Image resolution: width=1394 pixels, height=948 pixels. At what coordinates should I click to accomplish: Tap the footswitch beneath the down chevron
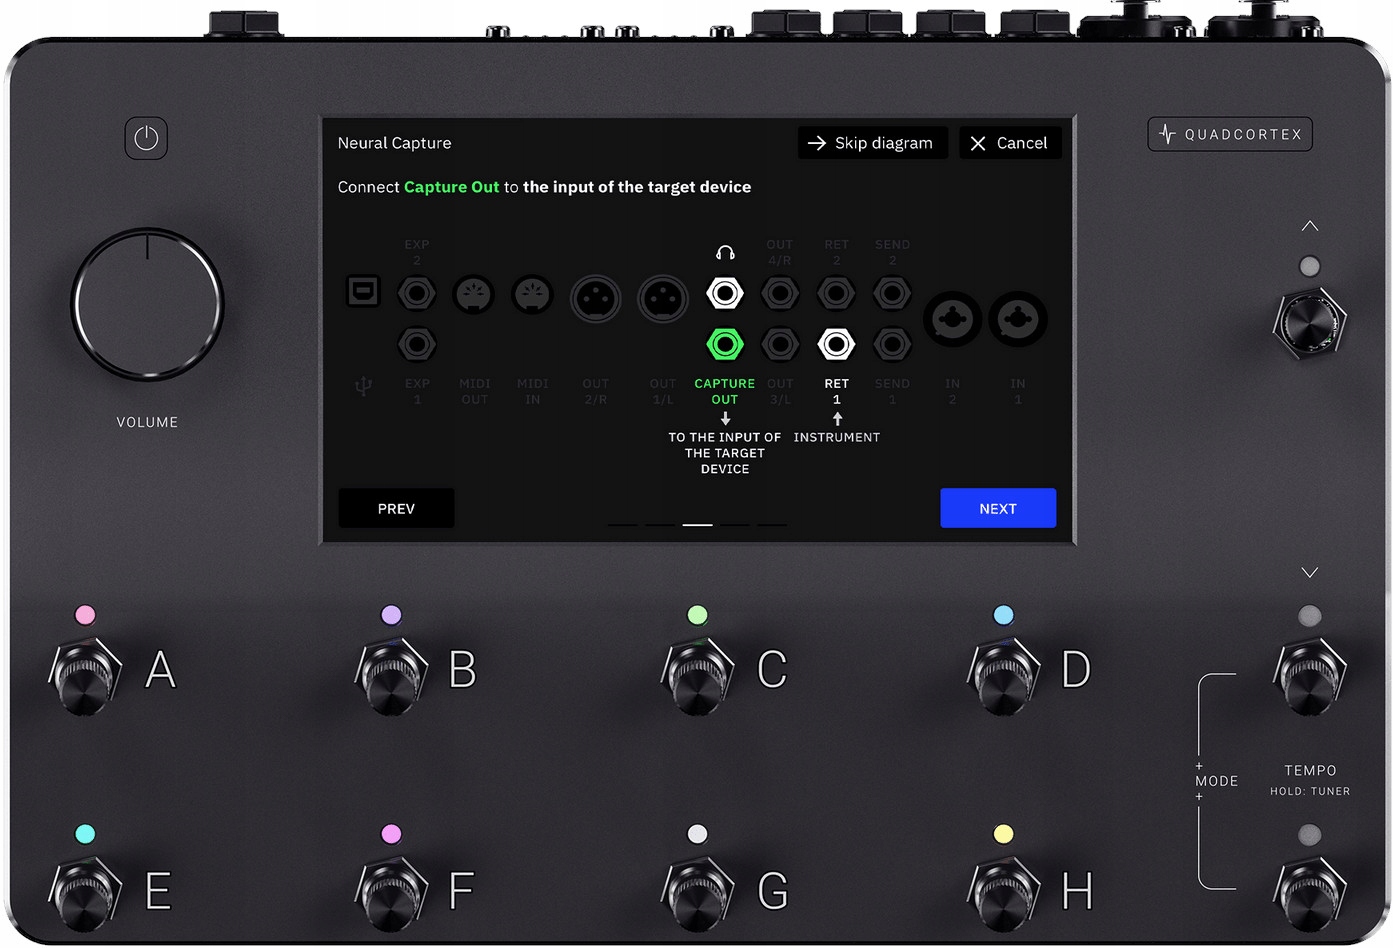(x=1310, y=676)
